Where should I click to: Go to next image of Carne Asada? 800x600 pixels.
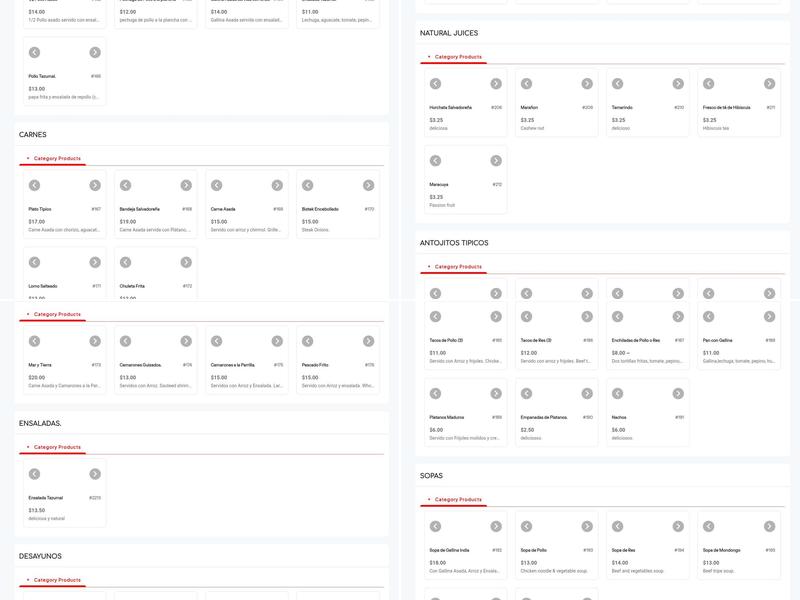click(277, 185)
